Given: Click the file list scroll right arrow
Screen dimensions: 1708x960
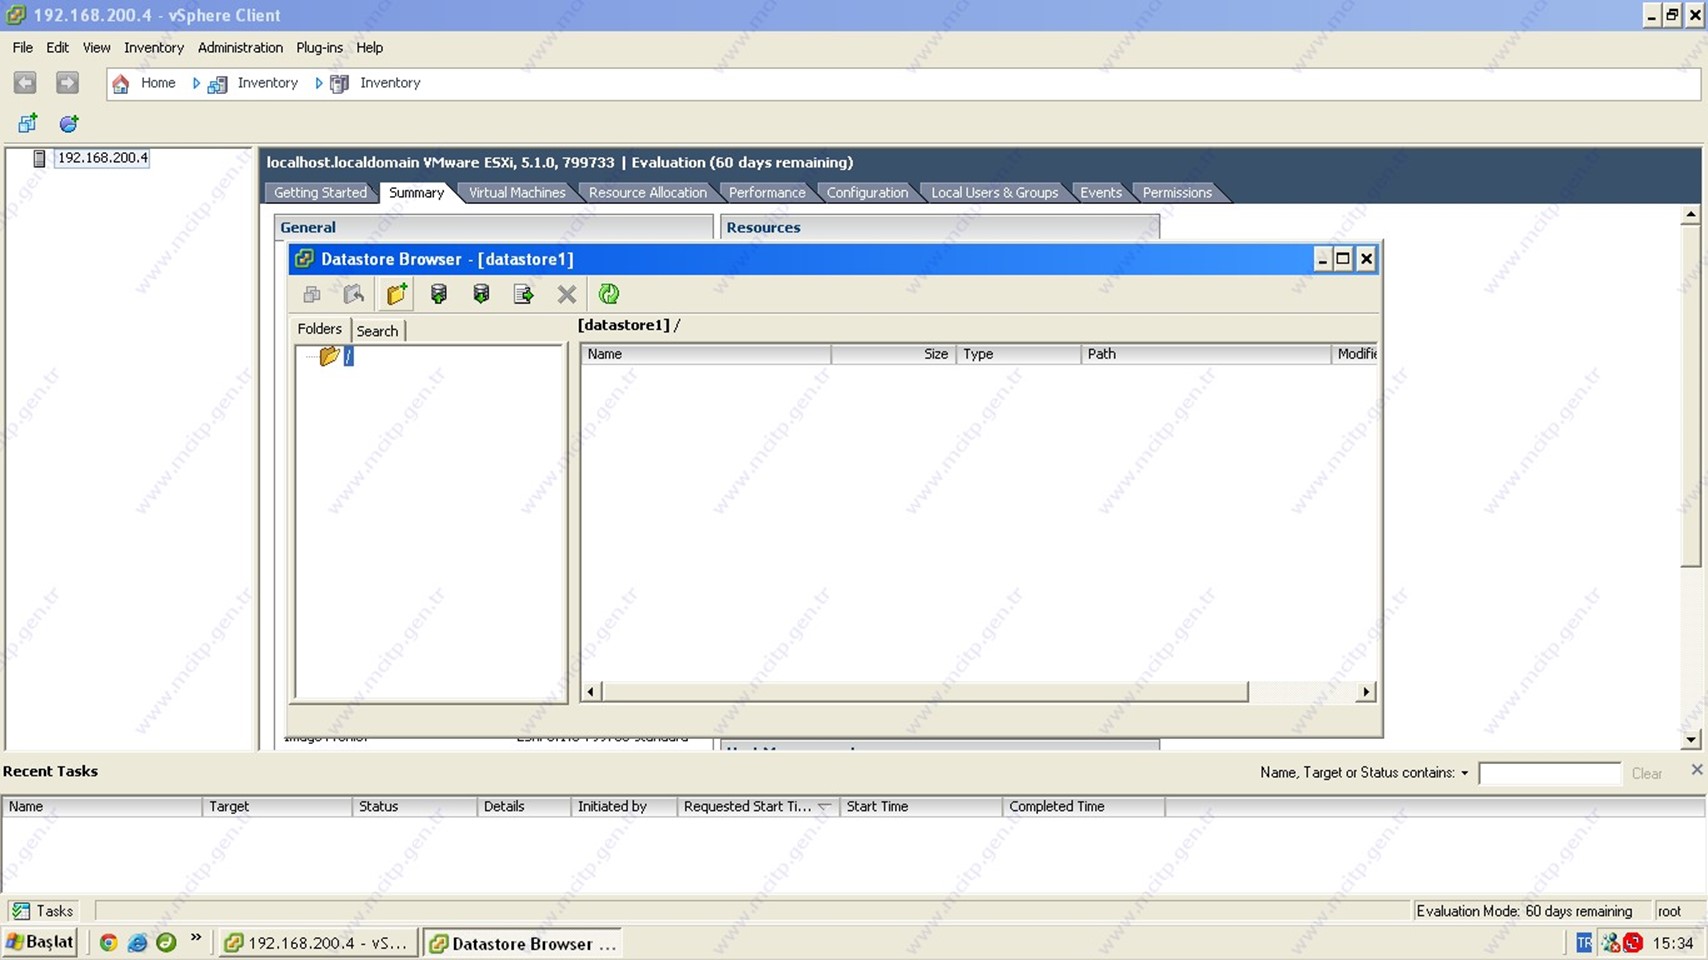Looking at the screenshot, I should pos(1366,692).
